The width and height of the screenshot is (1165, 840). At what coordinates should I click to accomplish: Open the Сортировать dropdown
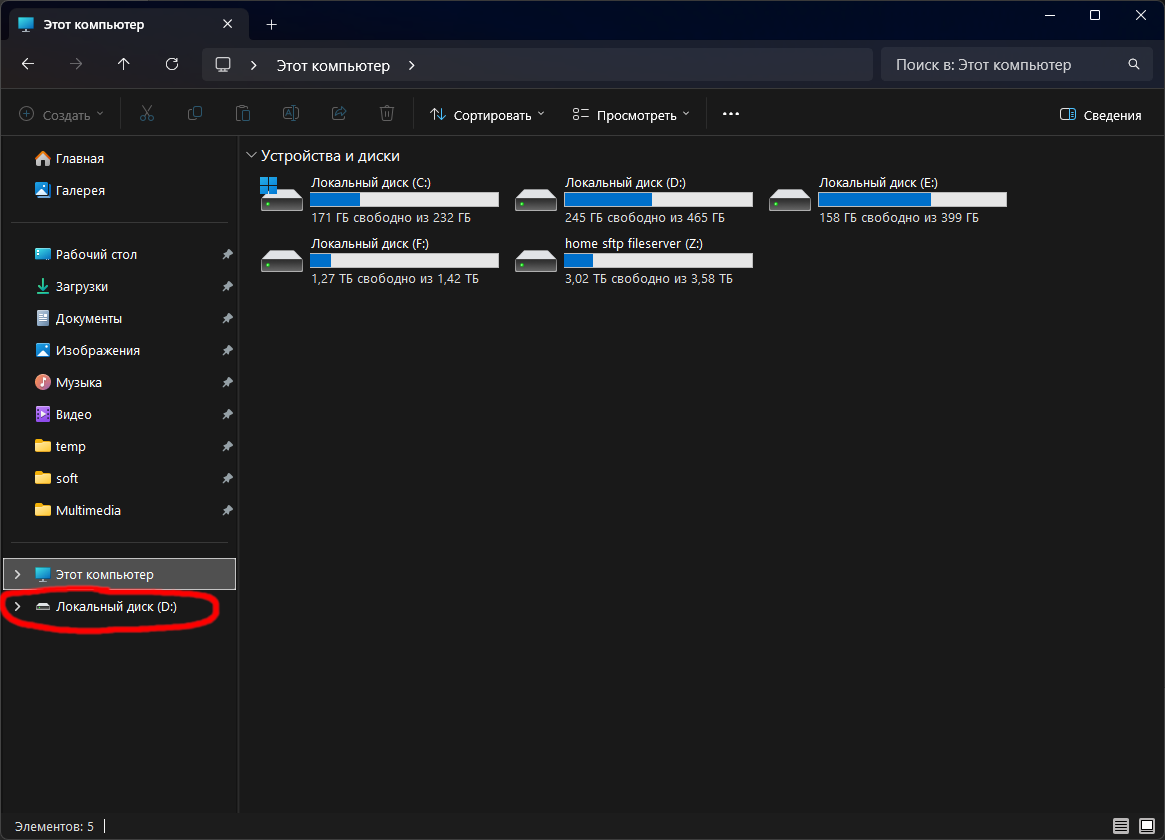[487, 114]
